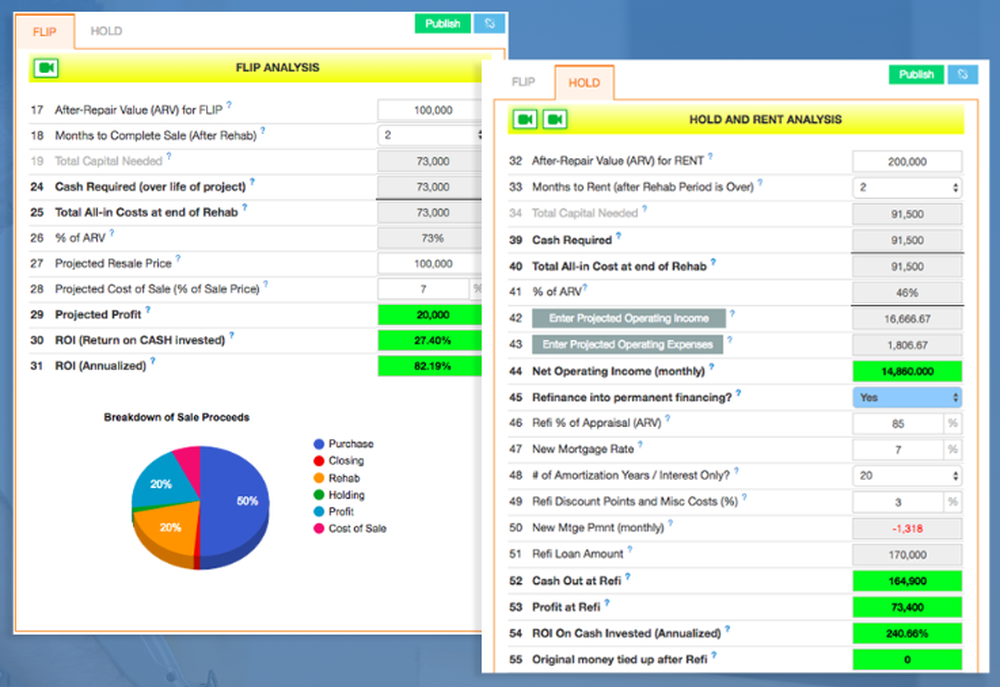Click New Mortgage Rate input field

(x=898, y=450)
